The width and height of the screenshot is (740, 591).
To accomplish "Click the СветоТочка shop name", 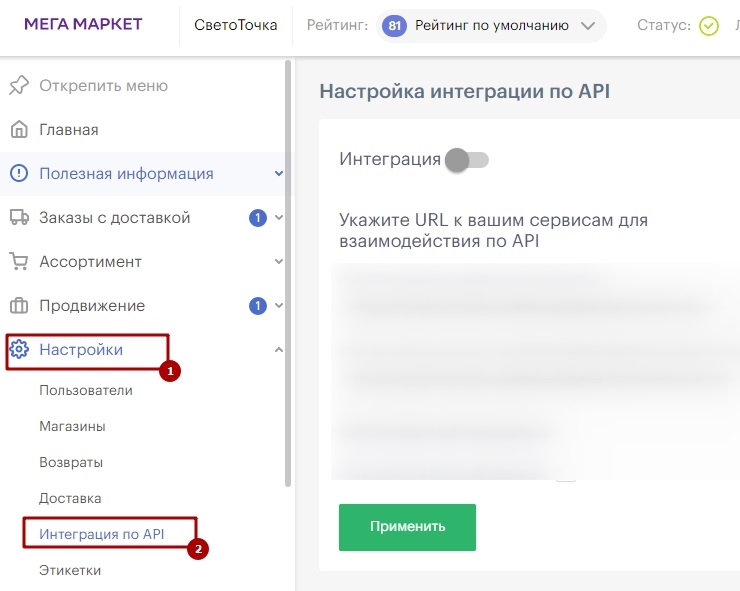I will point(235,25).
